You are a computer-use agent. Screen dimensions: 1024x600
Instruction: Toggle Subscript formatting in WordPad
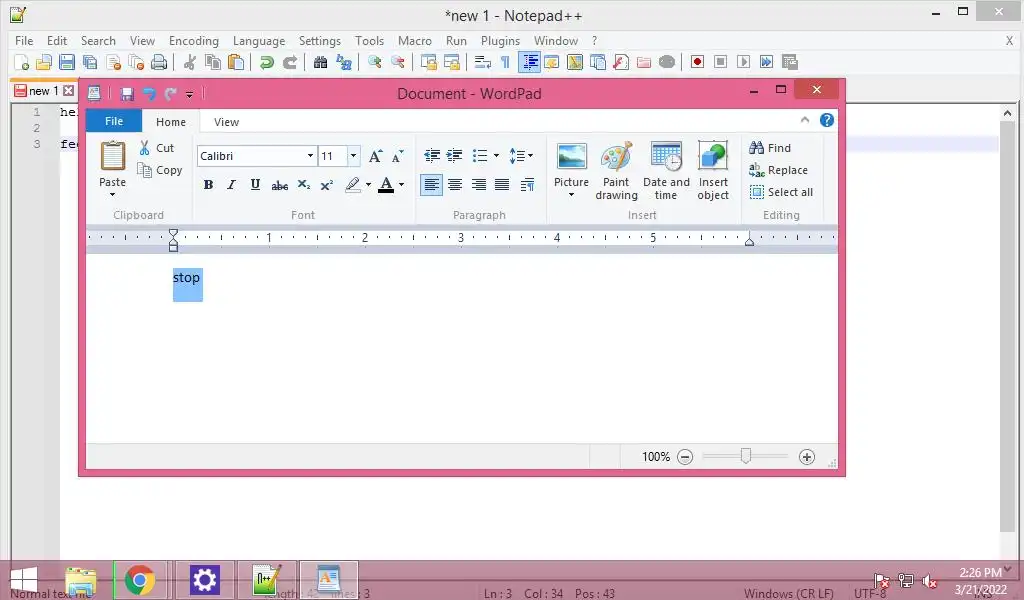pyautogui.click(x=304, y=185)
